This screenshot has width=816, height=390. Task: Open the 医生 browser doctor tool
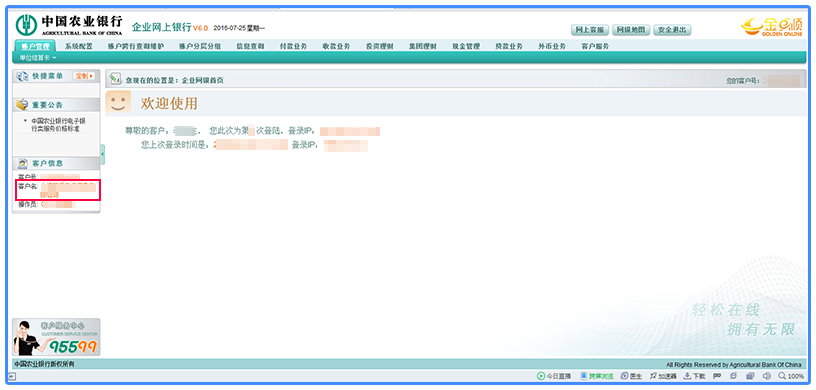(x=631, y=376)
